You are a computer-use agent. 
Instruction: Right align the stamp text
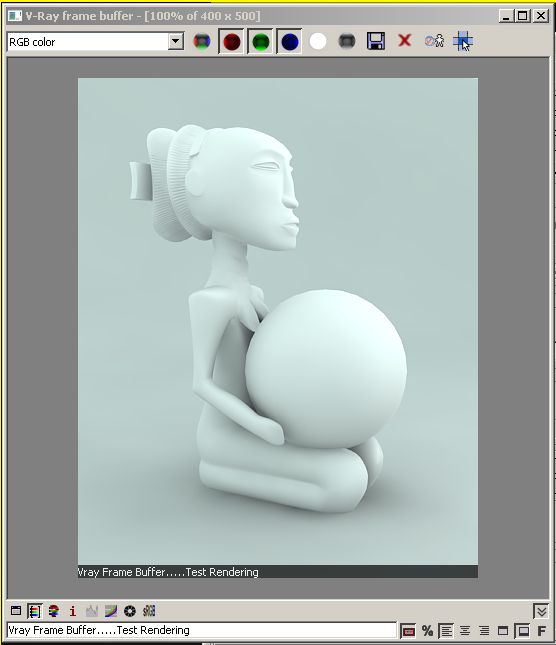click(x=484, y=630)
